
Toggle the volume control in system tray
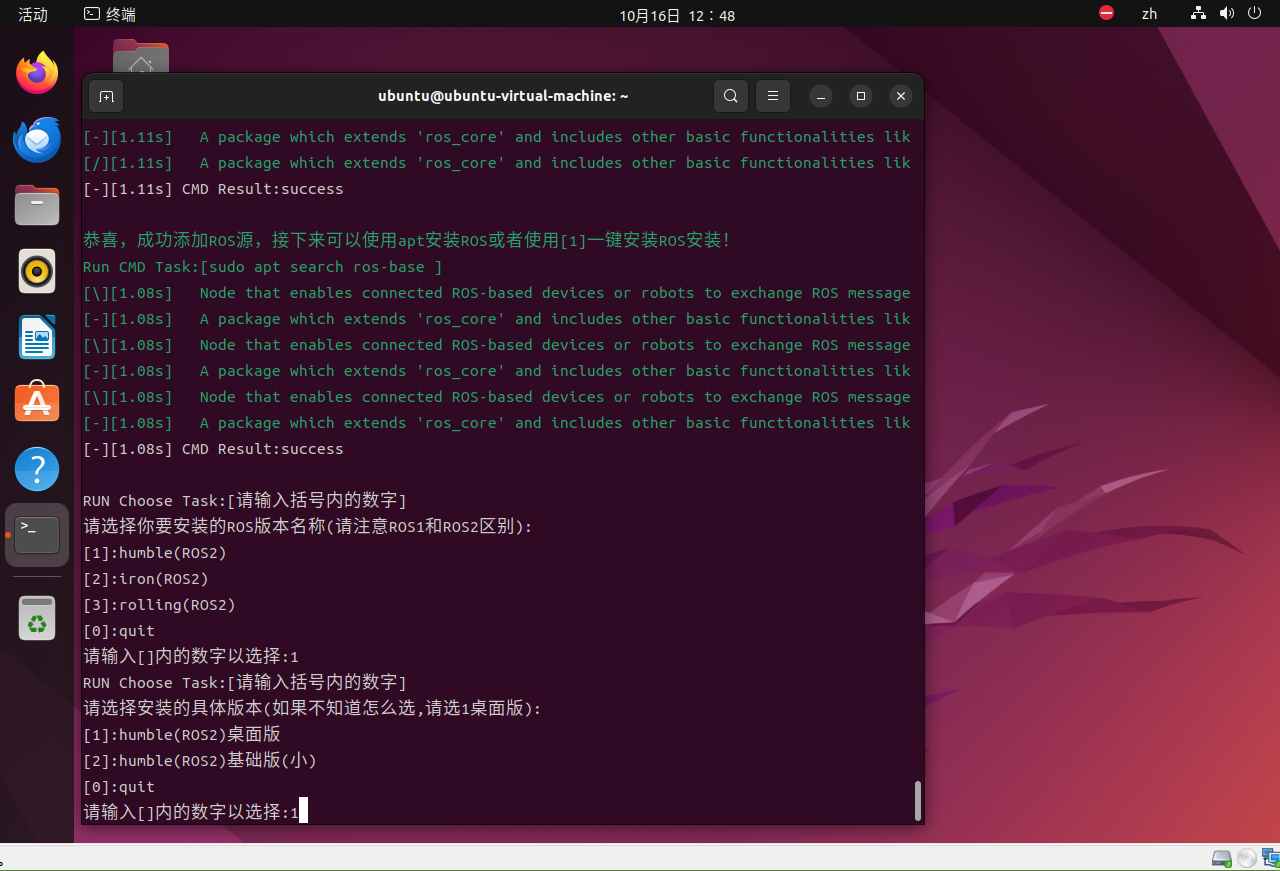pyautogui.click(x=1226, y=14)
